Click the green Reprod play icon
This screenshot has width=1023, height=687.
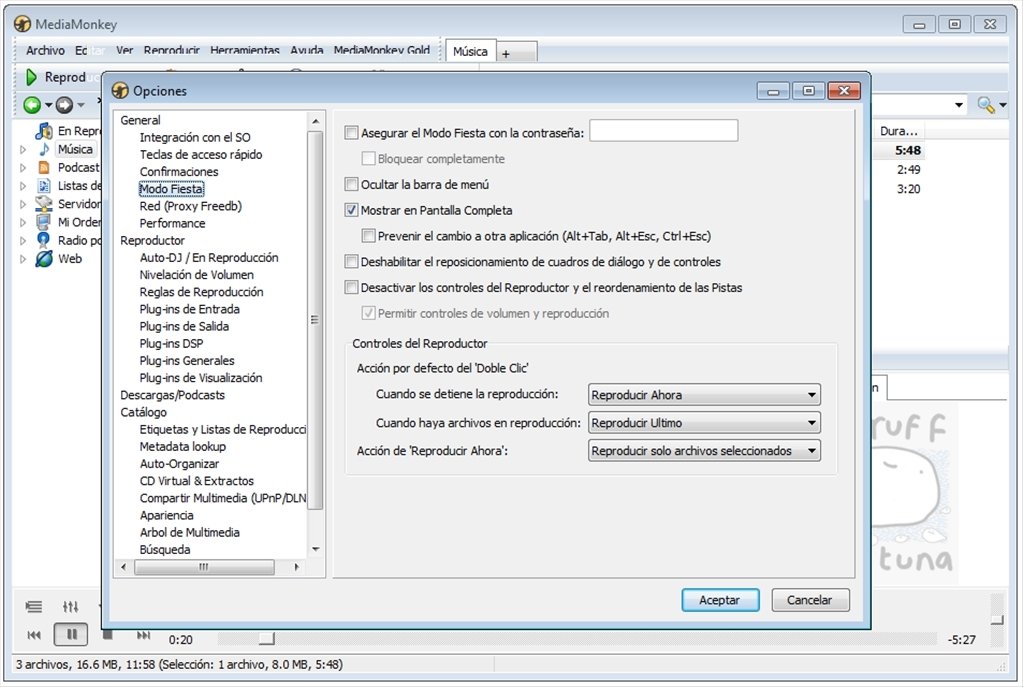click(x=31, y=77)
